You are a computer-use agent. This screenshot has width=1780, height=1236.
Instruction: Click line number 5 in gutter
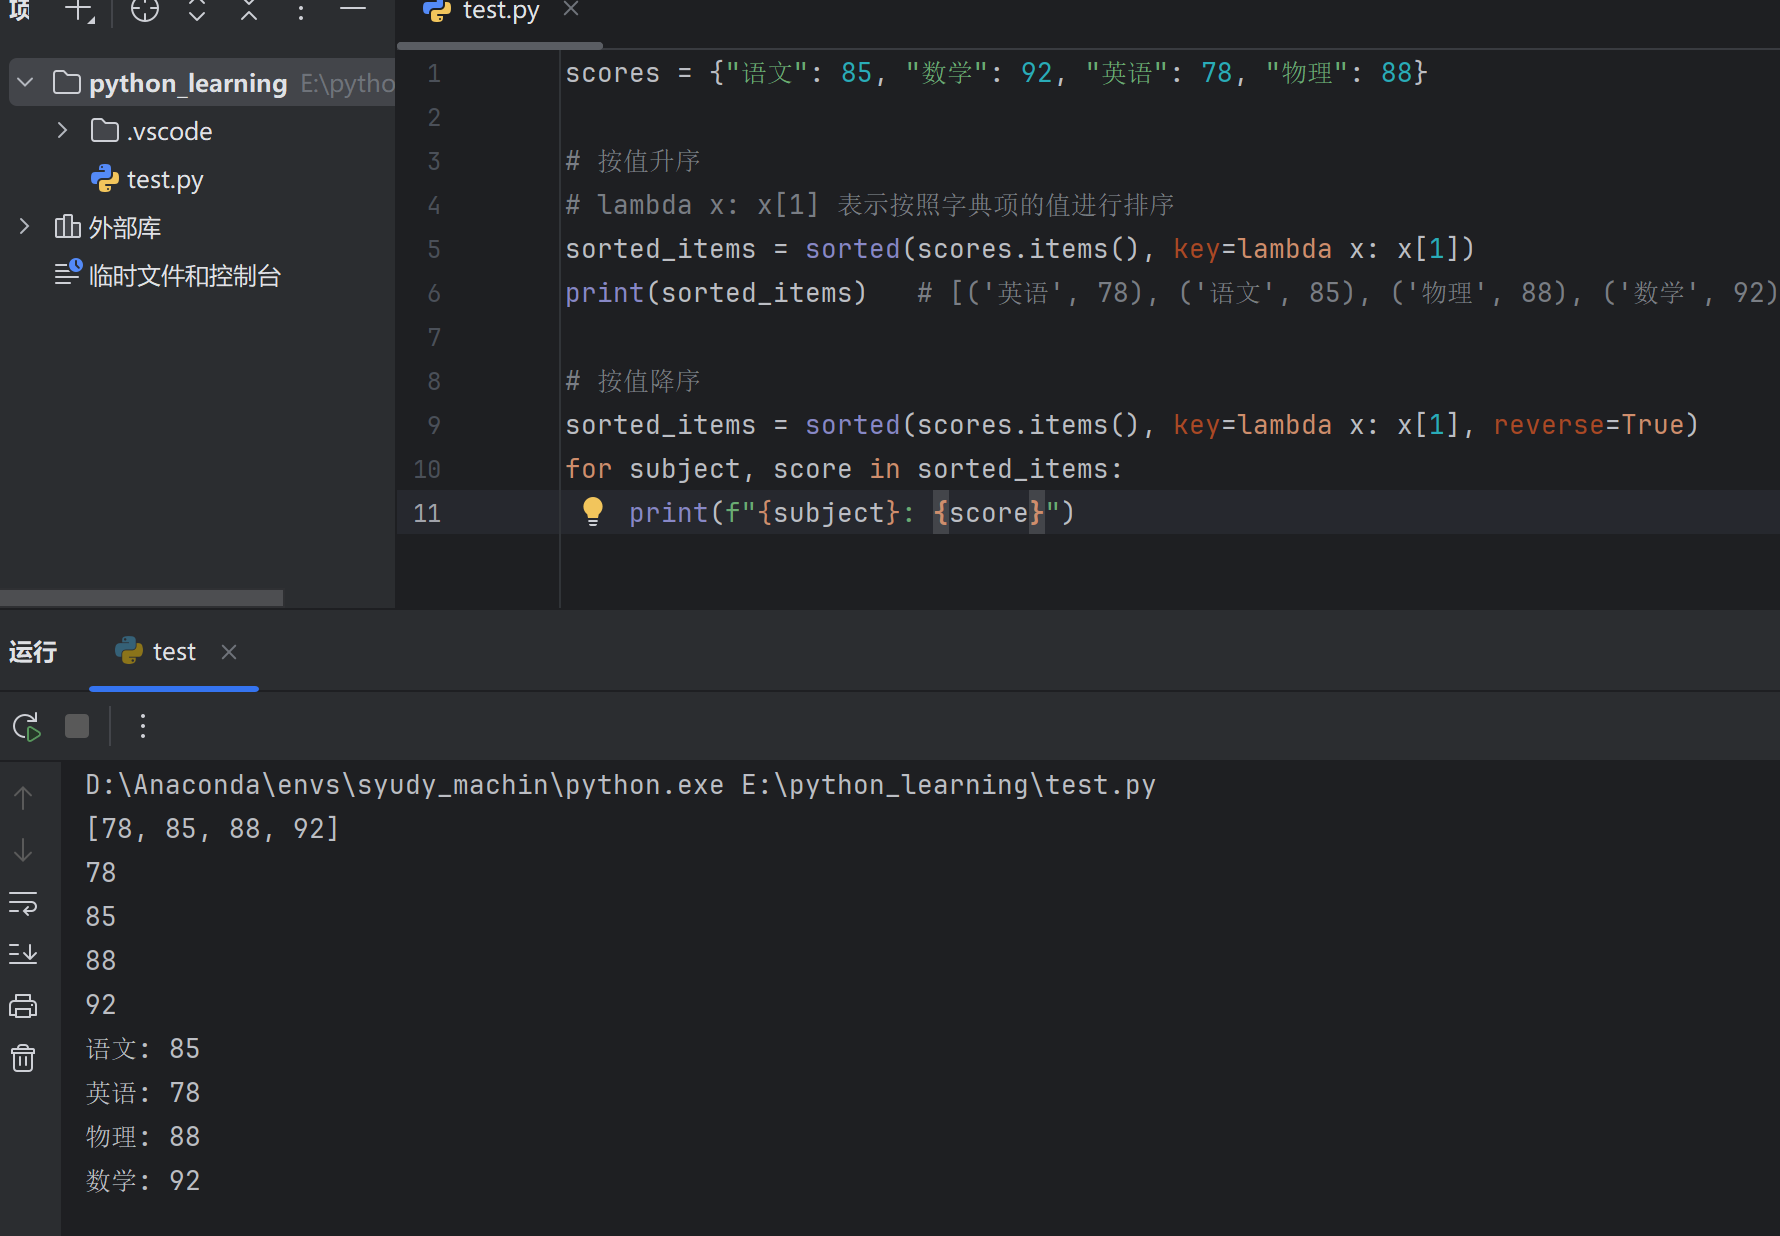(x=434, y=249)
